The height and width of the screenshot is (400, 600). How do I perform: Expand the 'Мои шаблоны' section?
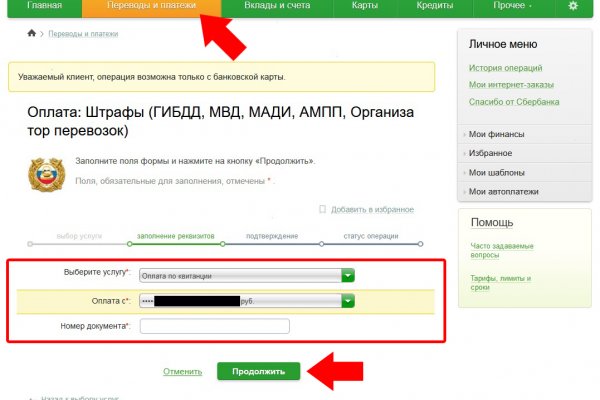pyautogui.click(x=496, y=172)
